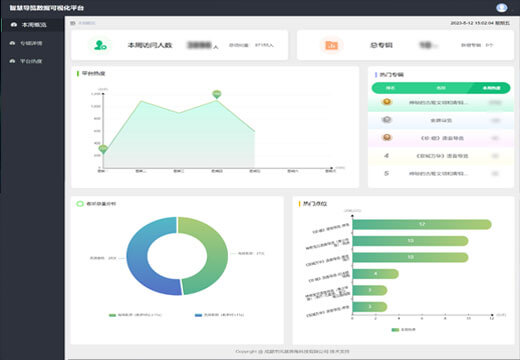Click the silver medal icon in second ranking row
This screenshot has height=360, width=520.
click(387, 119)
